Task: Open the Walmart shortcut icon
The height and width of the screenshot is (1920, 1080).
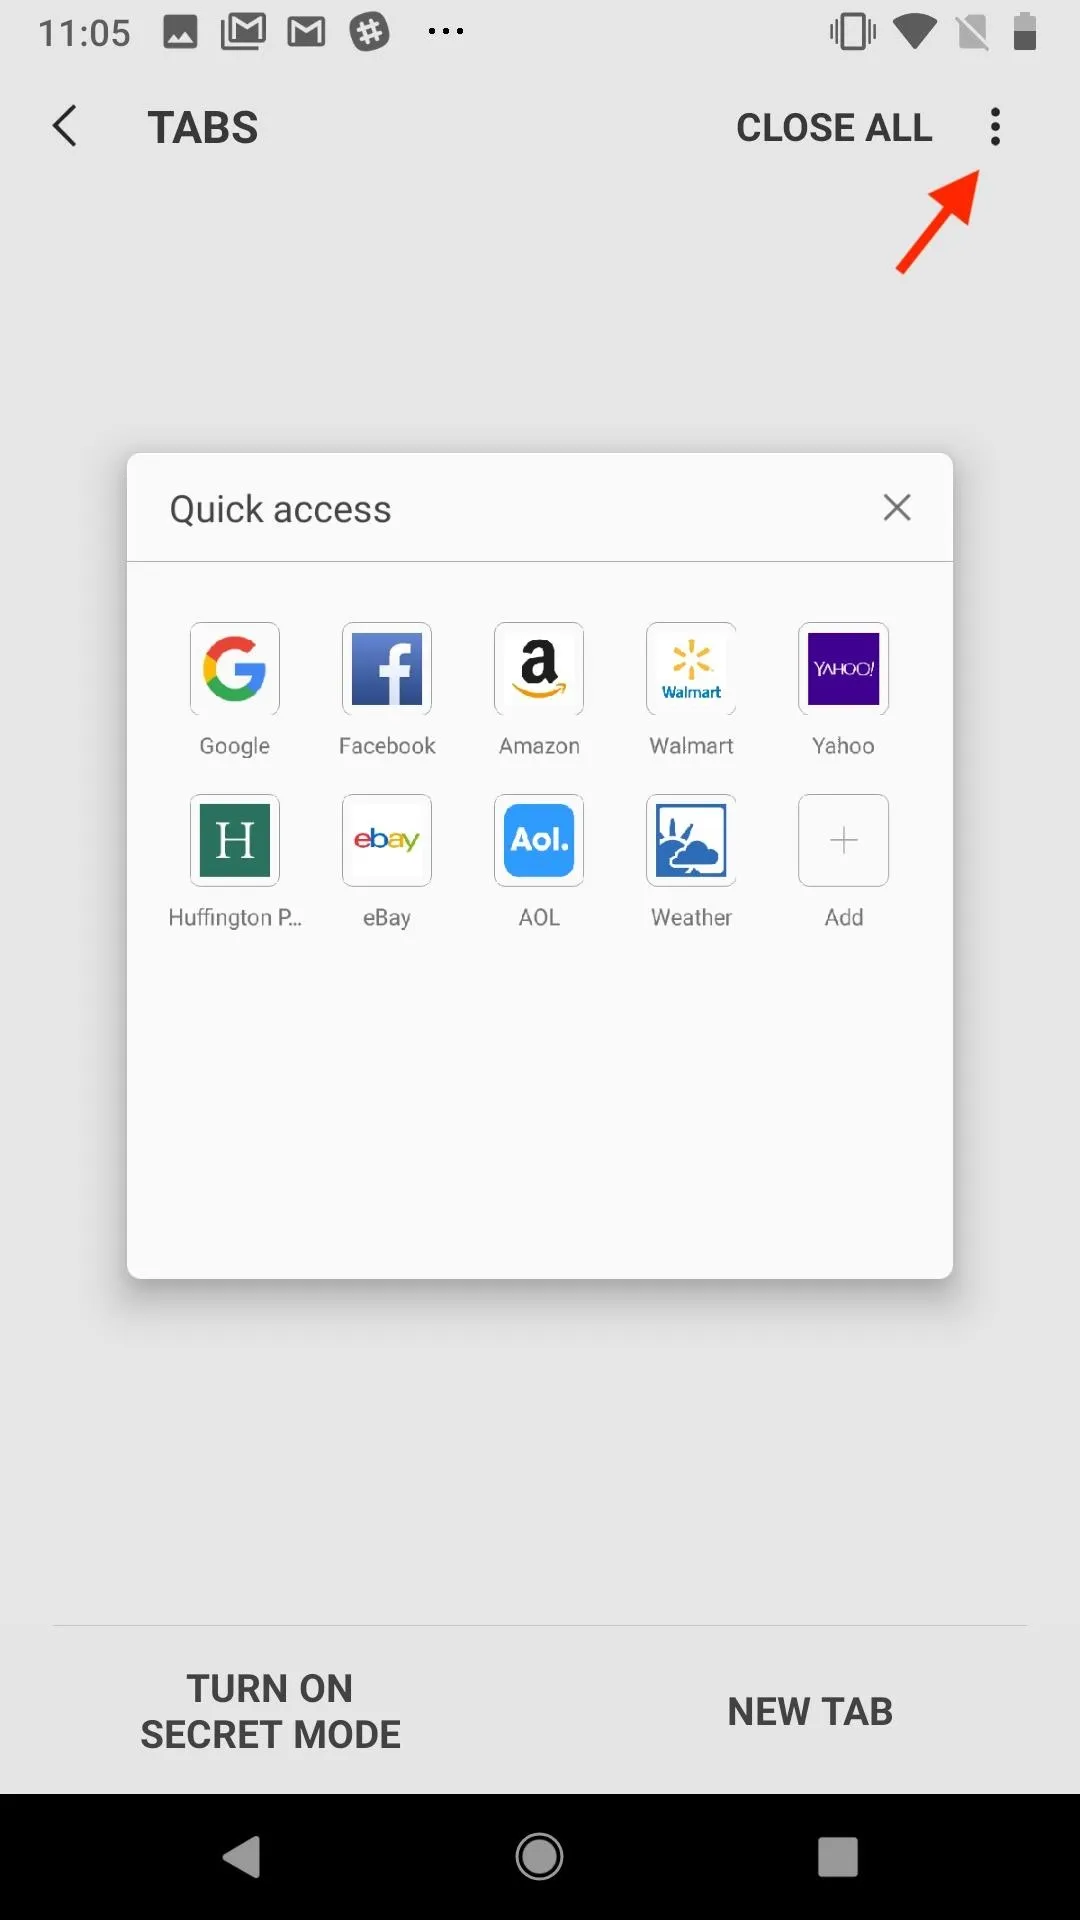Action: pos(691,669)
